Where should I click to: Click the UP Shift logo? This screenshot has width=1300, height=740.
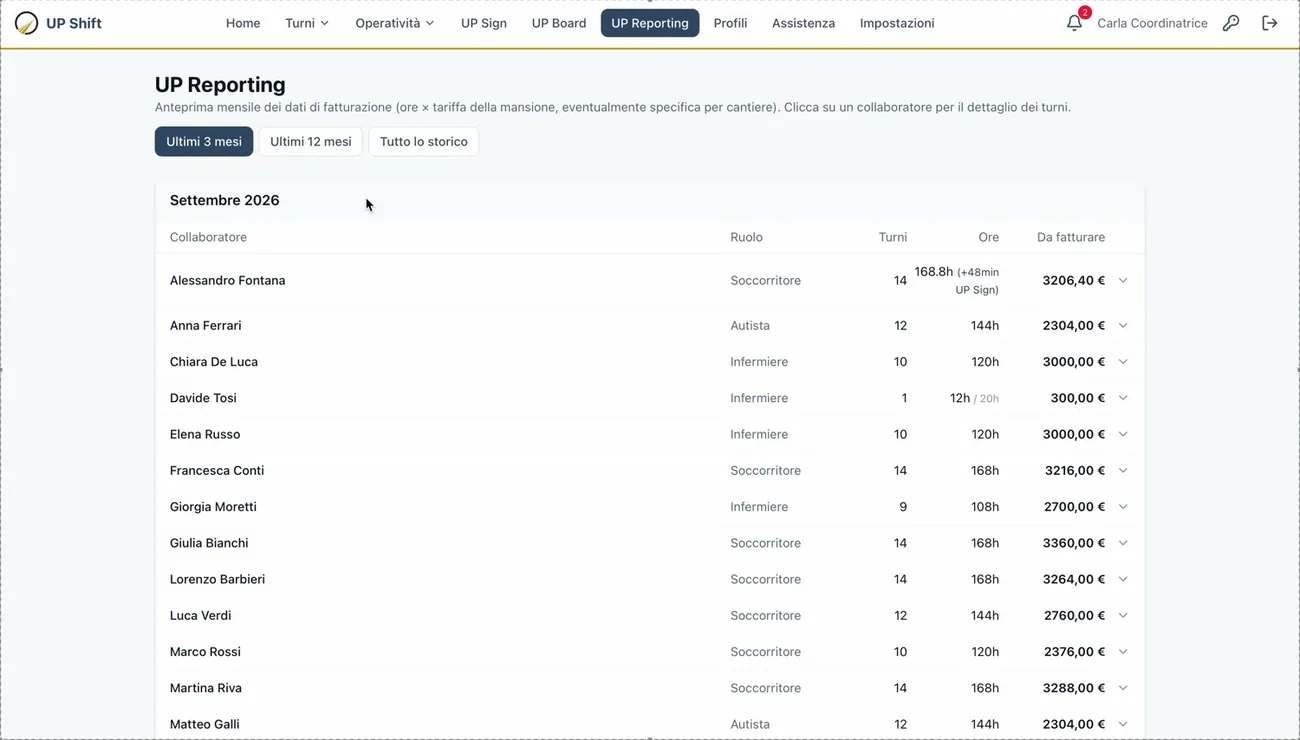point(59,23)
